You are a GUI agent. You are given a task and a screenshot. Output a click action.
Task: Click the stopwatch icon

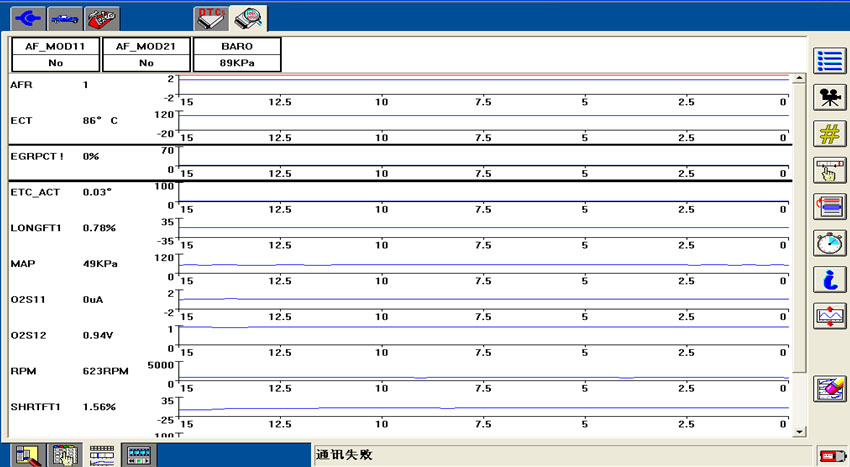829,243
